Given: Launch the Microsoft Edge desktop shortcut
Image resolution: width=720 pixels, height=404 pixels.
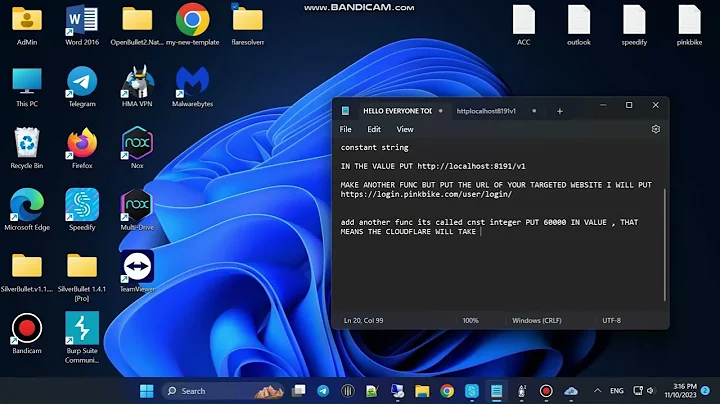Looking at the screenshot, I should (x=27, y=210).
